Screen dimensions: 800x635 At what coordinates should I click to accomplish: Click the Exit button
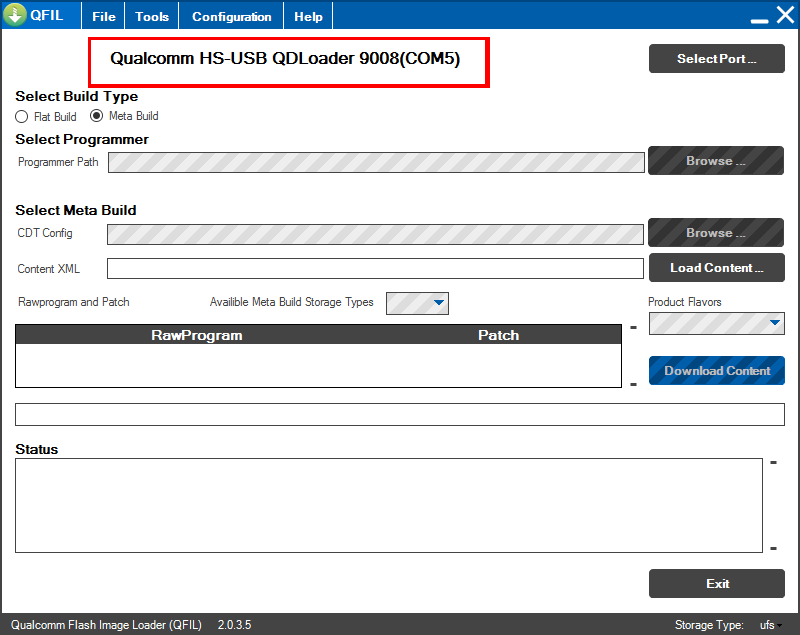[716, 583]
